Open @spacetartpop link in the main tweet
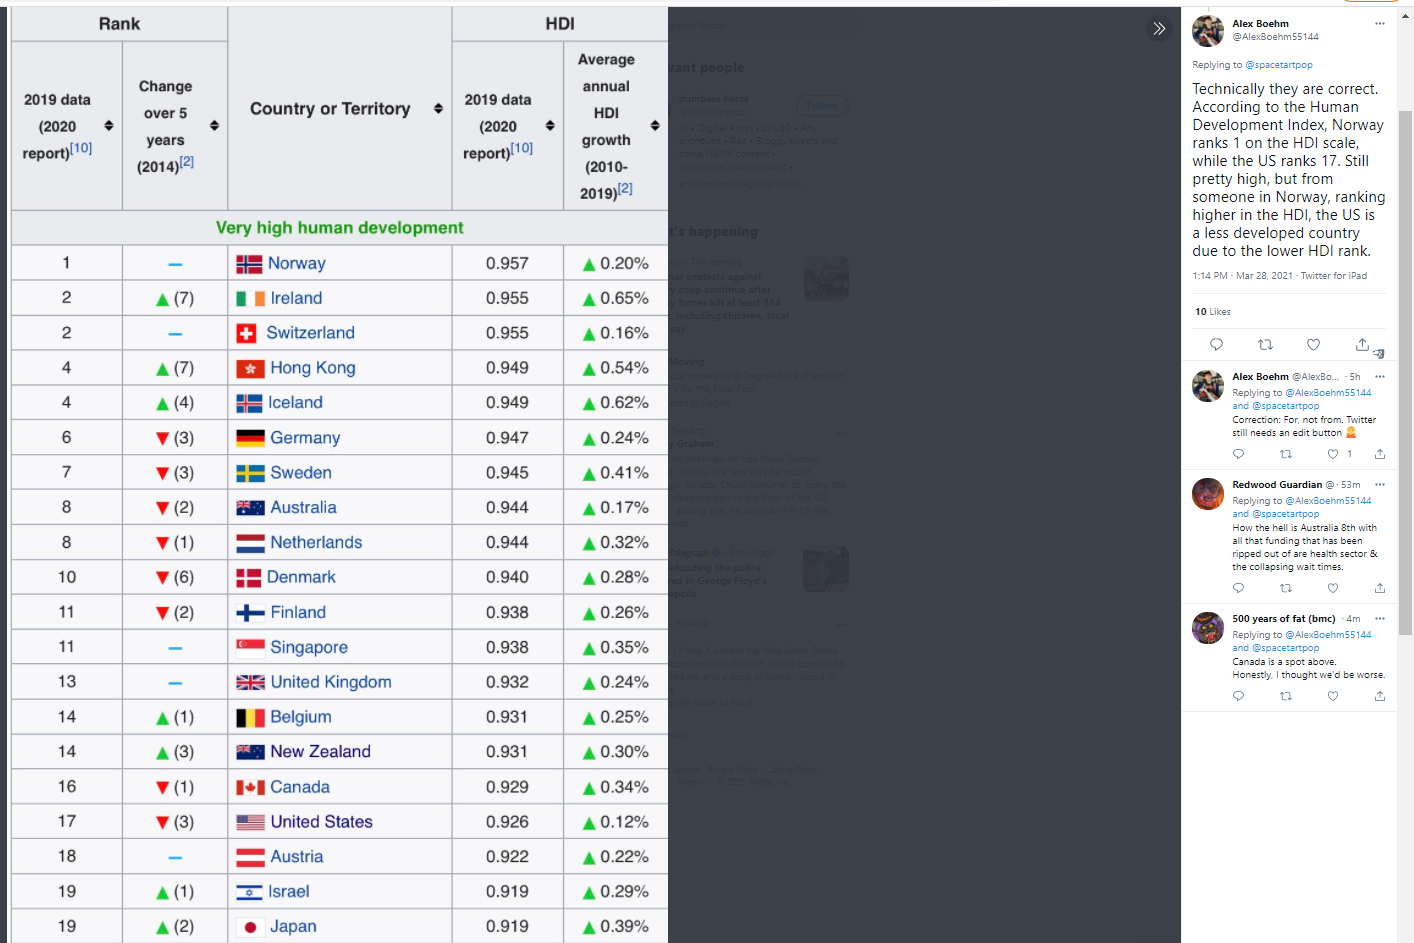This screenshot has height=943, width=1414. pos(1279,65)
